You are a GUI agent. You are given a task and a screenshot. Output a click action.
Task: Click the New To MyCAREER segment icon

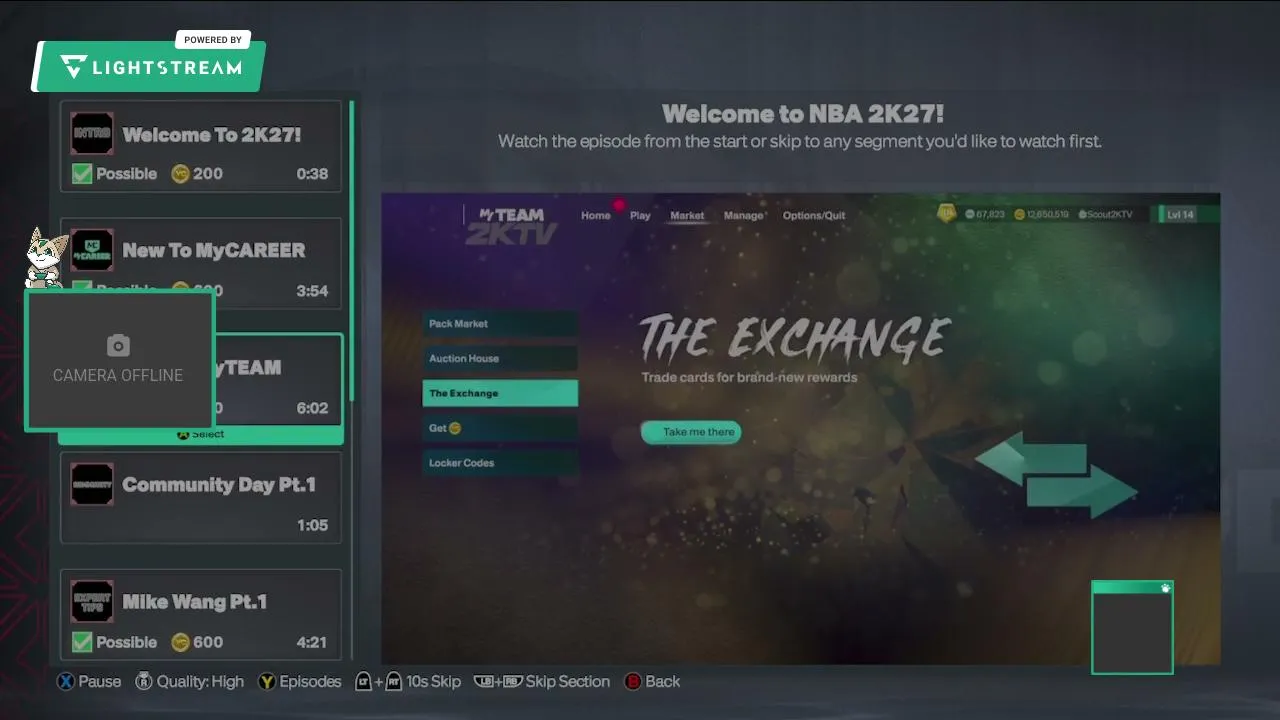(92, 250)
